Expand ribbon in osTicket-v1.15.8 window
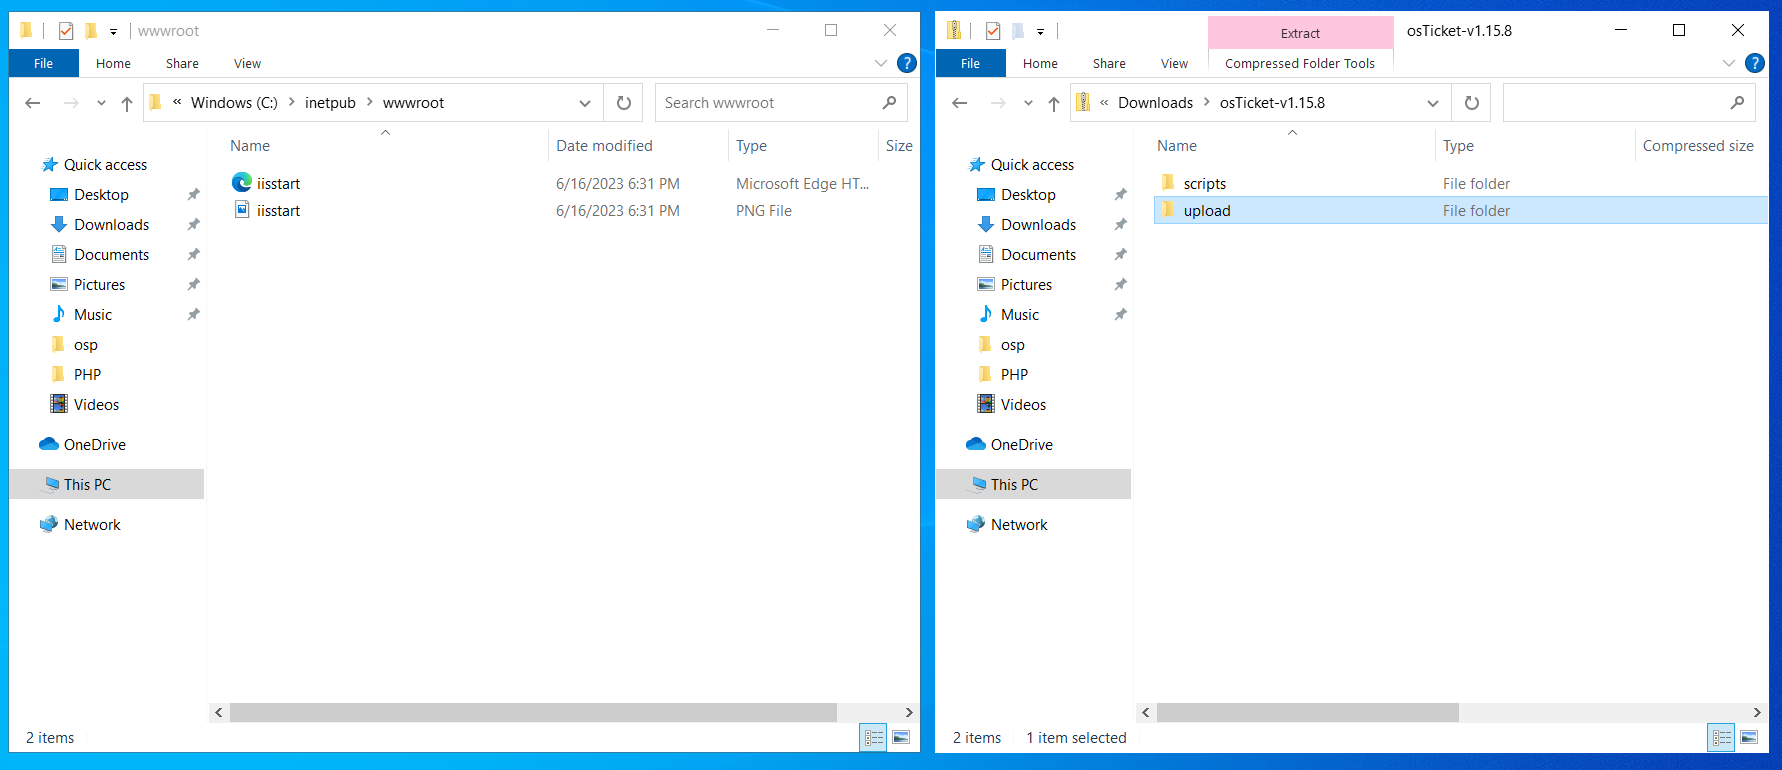Screen dimensions: 1782x770 pyautogui.click(x=1729, y=63)
